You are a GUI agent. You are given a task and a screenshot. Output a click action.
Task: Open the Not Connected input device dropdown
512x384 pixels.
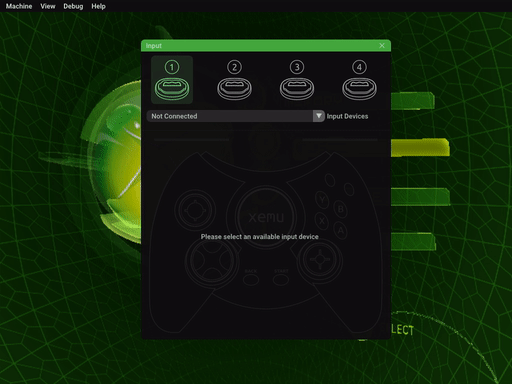[x=235, y=116]
